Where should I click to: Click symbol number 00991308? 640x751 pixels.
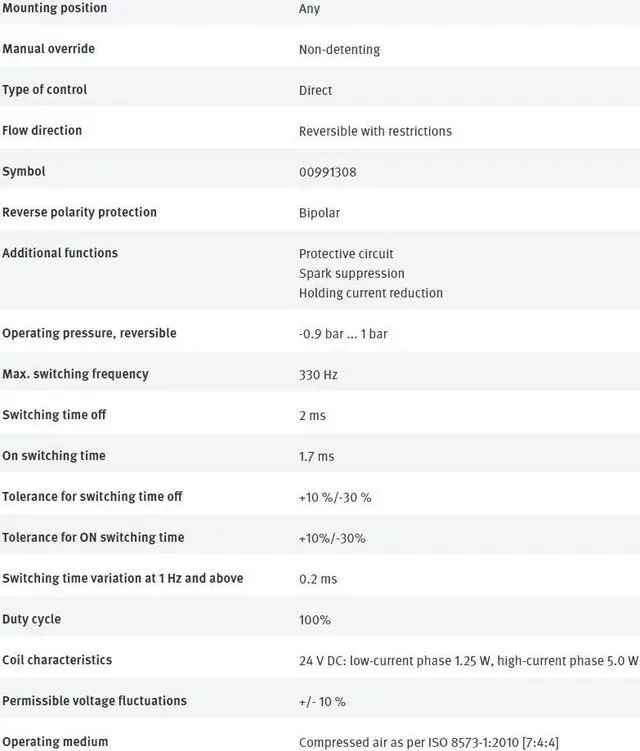327,172
